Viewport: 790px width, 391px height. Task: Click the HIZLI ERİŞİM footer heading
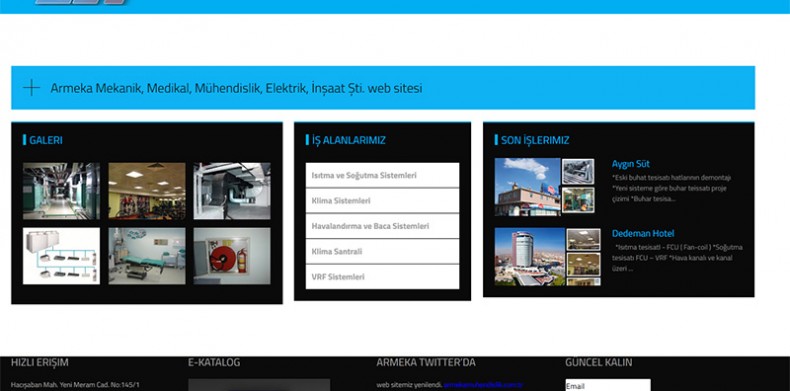click(x=39, y=362)
